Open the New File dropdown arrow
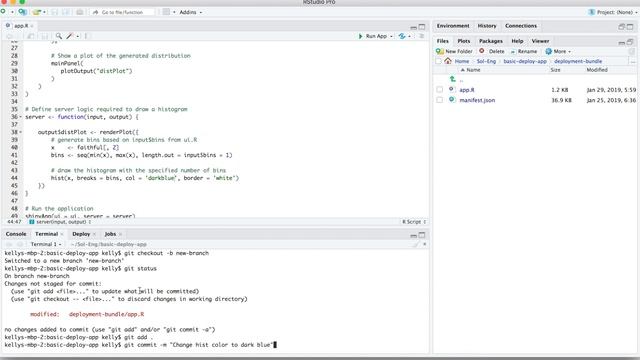The width and height of the screenshot is (640, 360). 12,12
